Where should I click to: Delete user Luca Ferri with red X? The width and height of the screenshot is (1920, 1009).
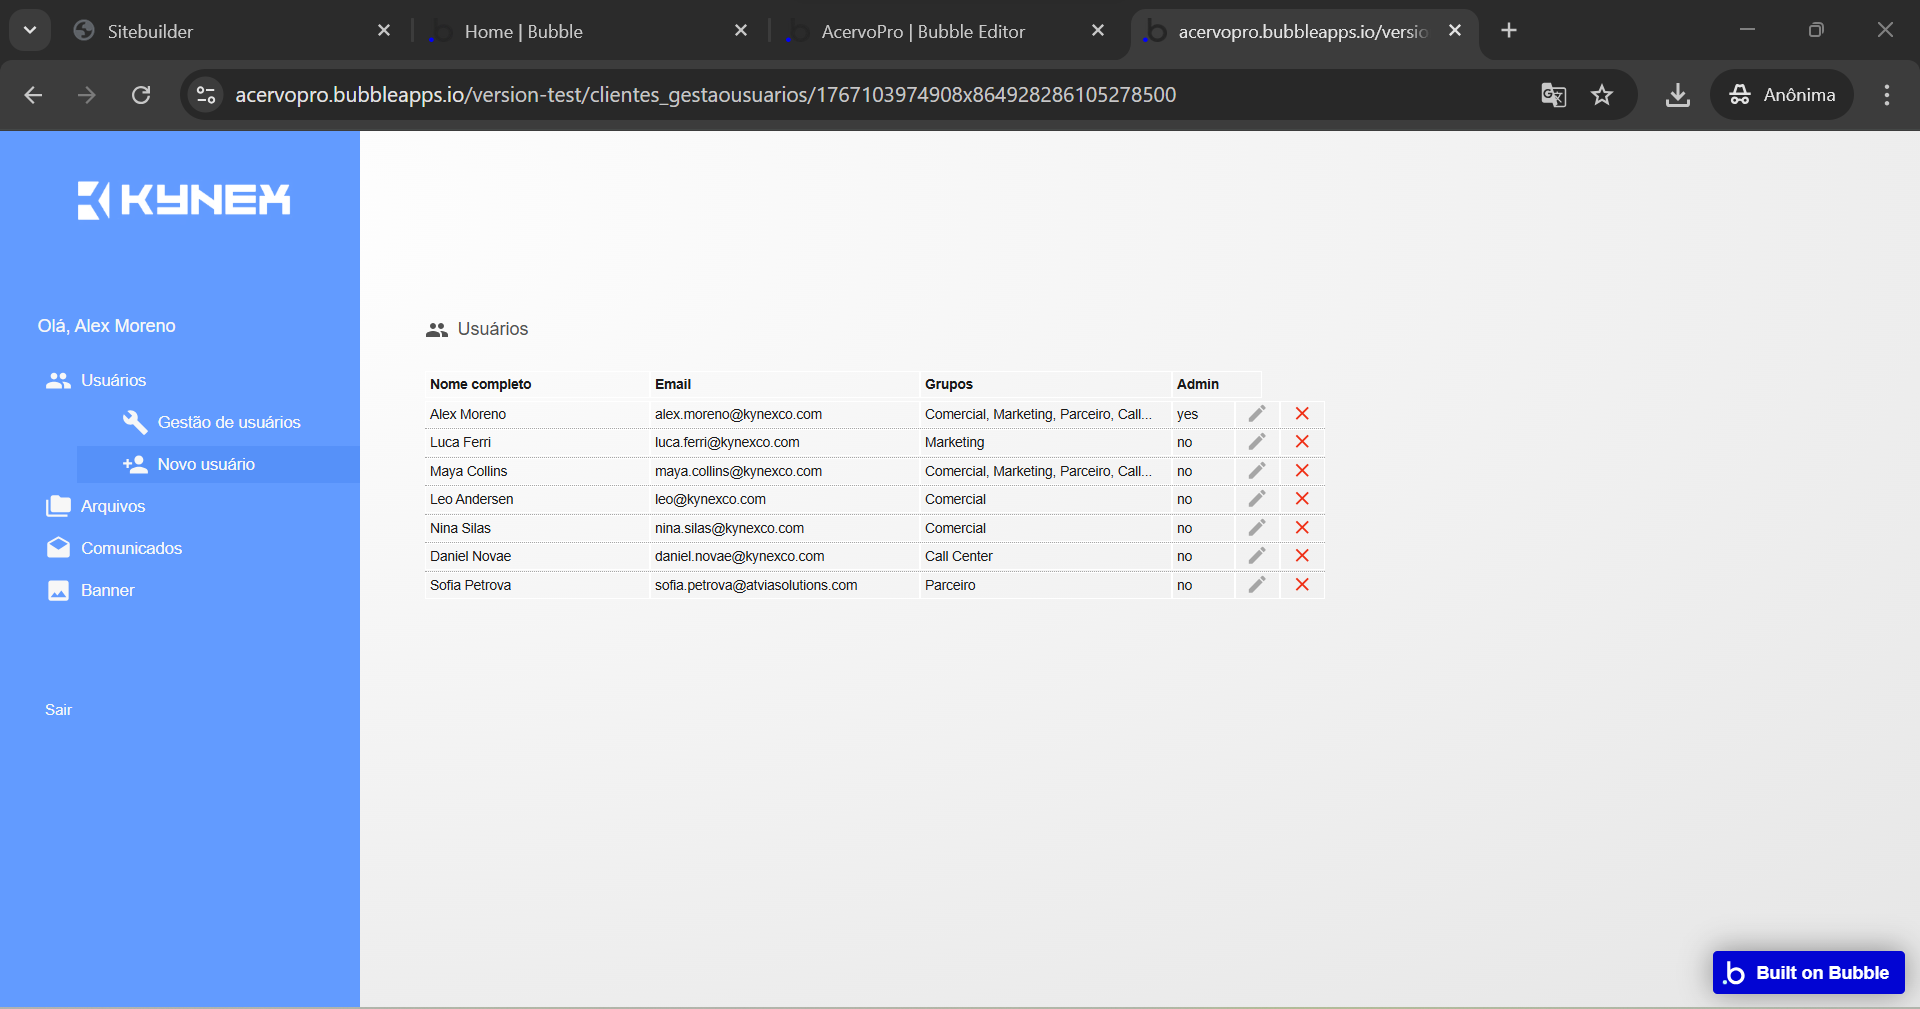(1302, 442)
